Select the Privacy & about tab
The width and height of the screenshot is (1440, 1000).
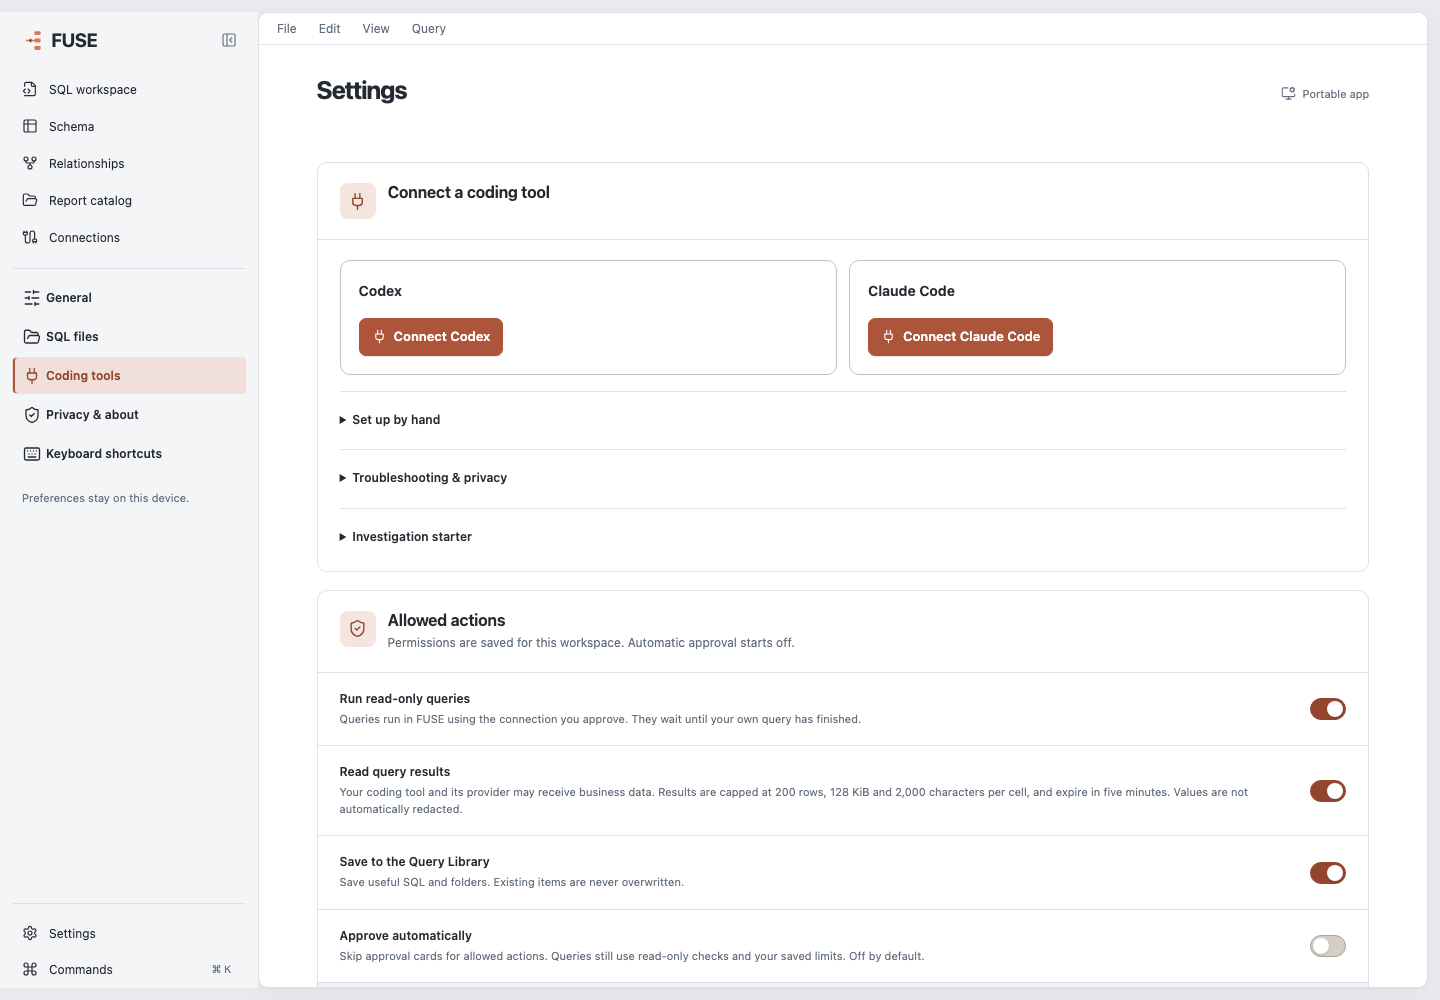(x=129, y=415)
